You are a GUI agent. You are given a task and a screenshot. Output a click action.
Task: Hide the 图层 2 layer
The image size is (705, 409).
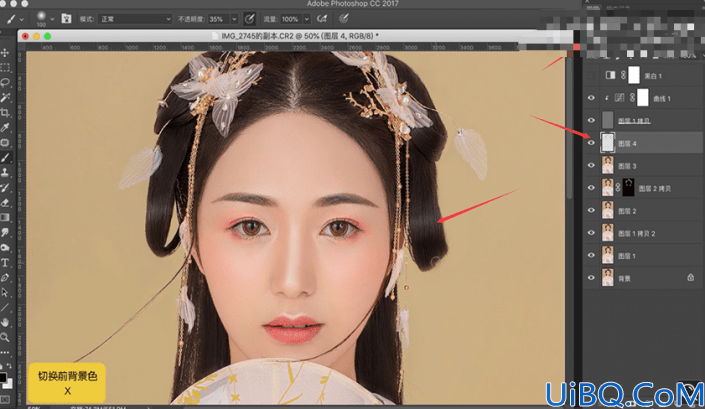pyautogui.click(x=591, y=210)
